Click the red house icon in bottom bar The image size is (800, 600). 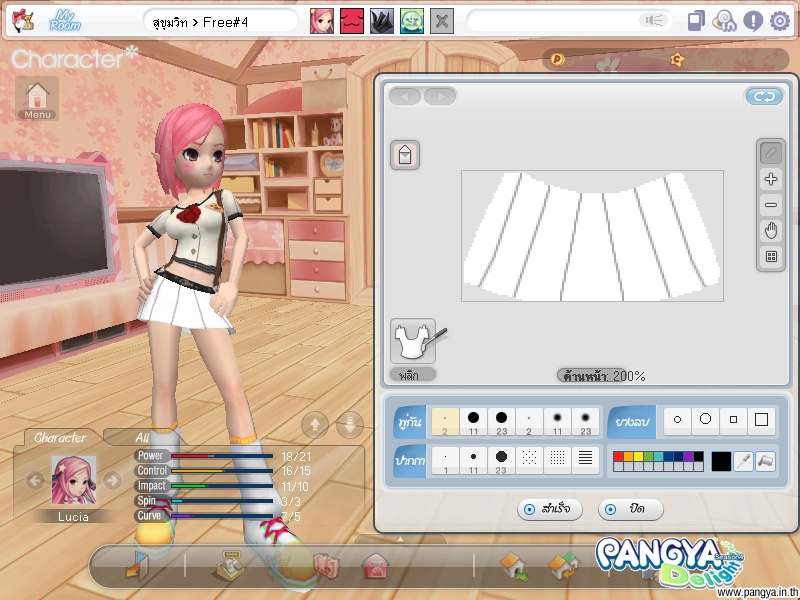click(x=375, y=566)
